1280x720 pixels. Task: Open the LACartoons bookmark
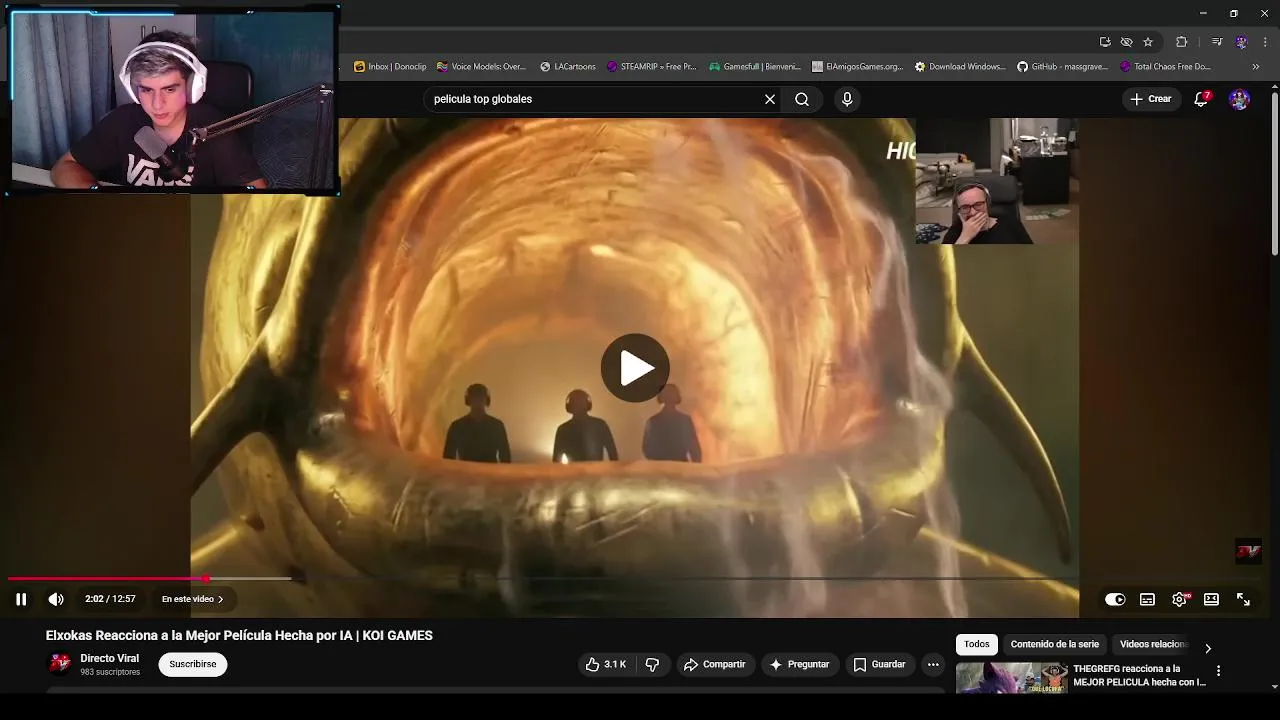568,67
